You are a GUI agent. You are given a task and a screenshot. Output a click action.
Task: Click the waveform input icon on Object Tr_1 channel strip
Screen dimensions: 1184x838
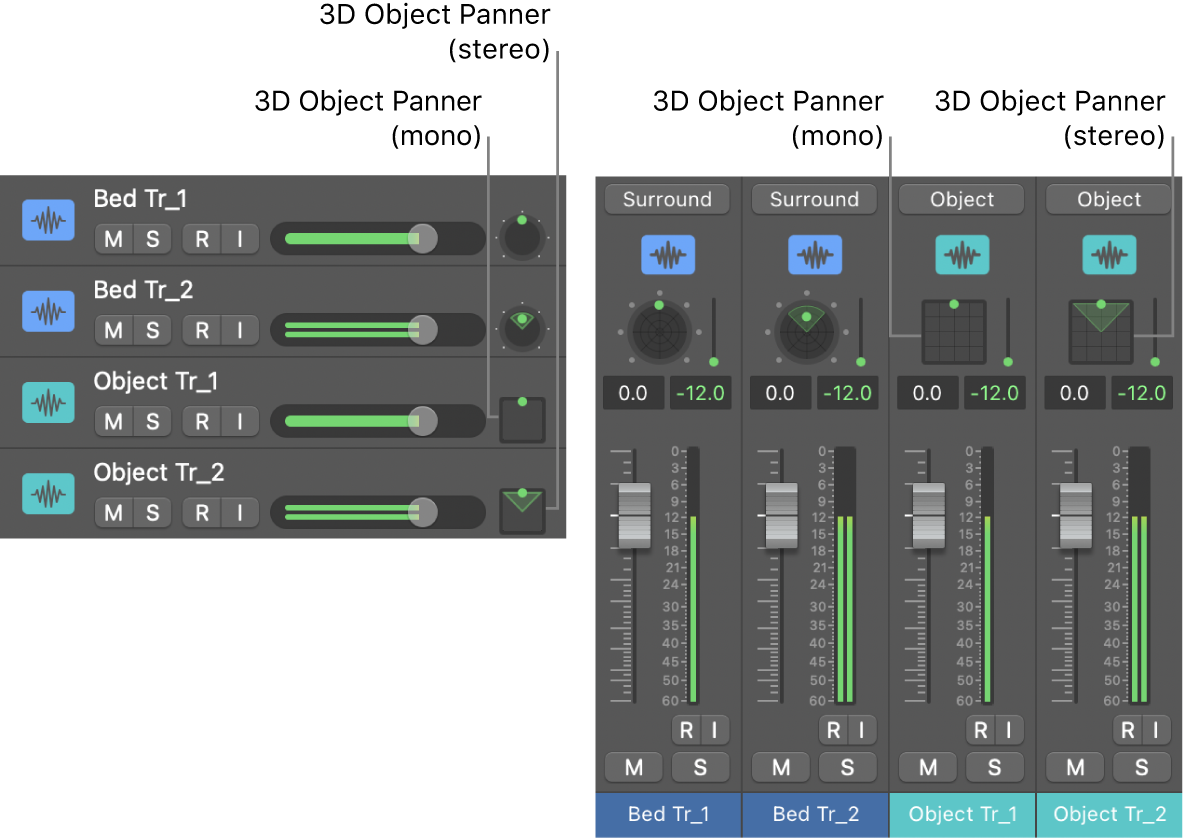(x=961, y=255)
